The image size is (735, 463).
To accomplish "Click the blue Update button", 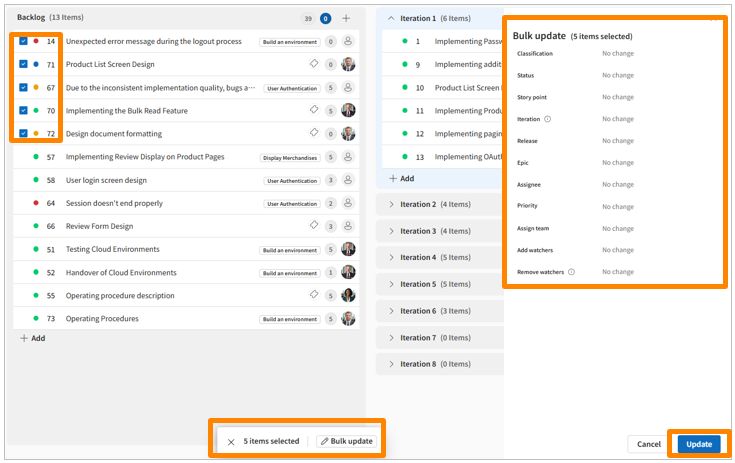I will [x=699, y=444].
